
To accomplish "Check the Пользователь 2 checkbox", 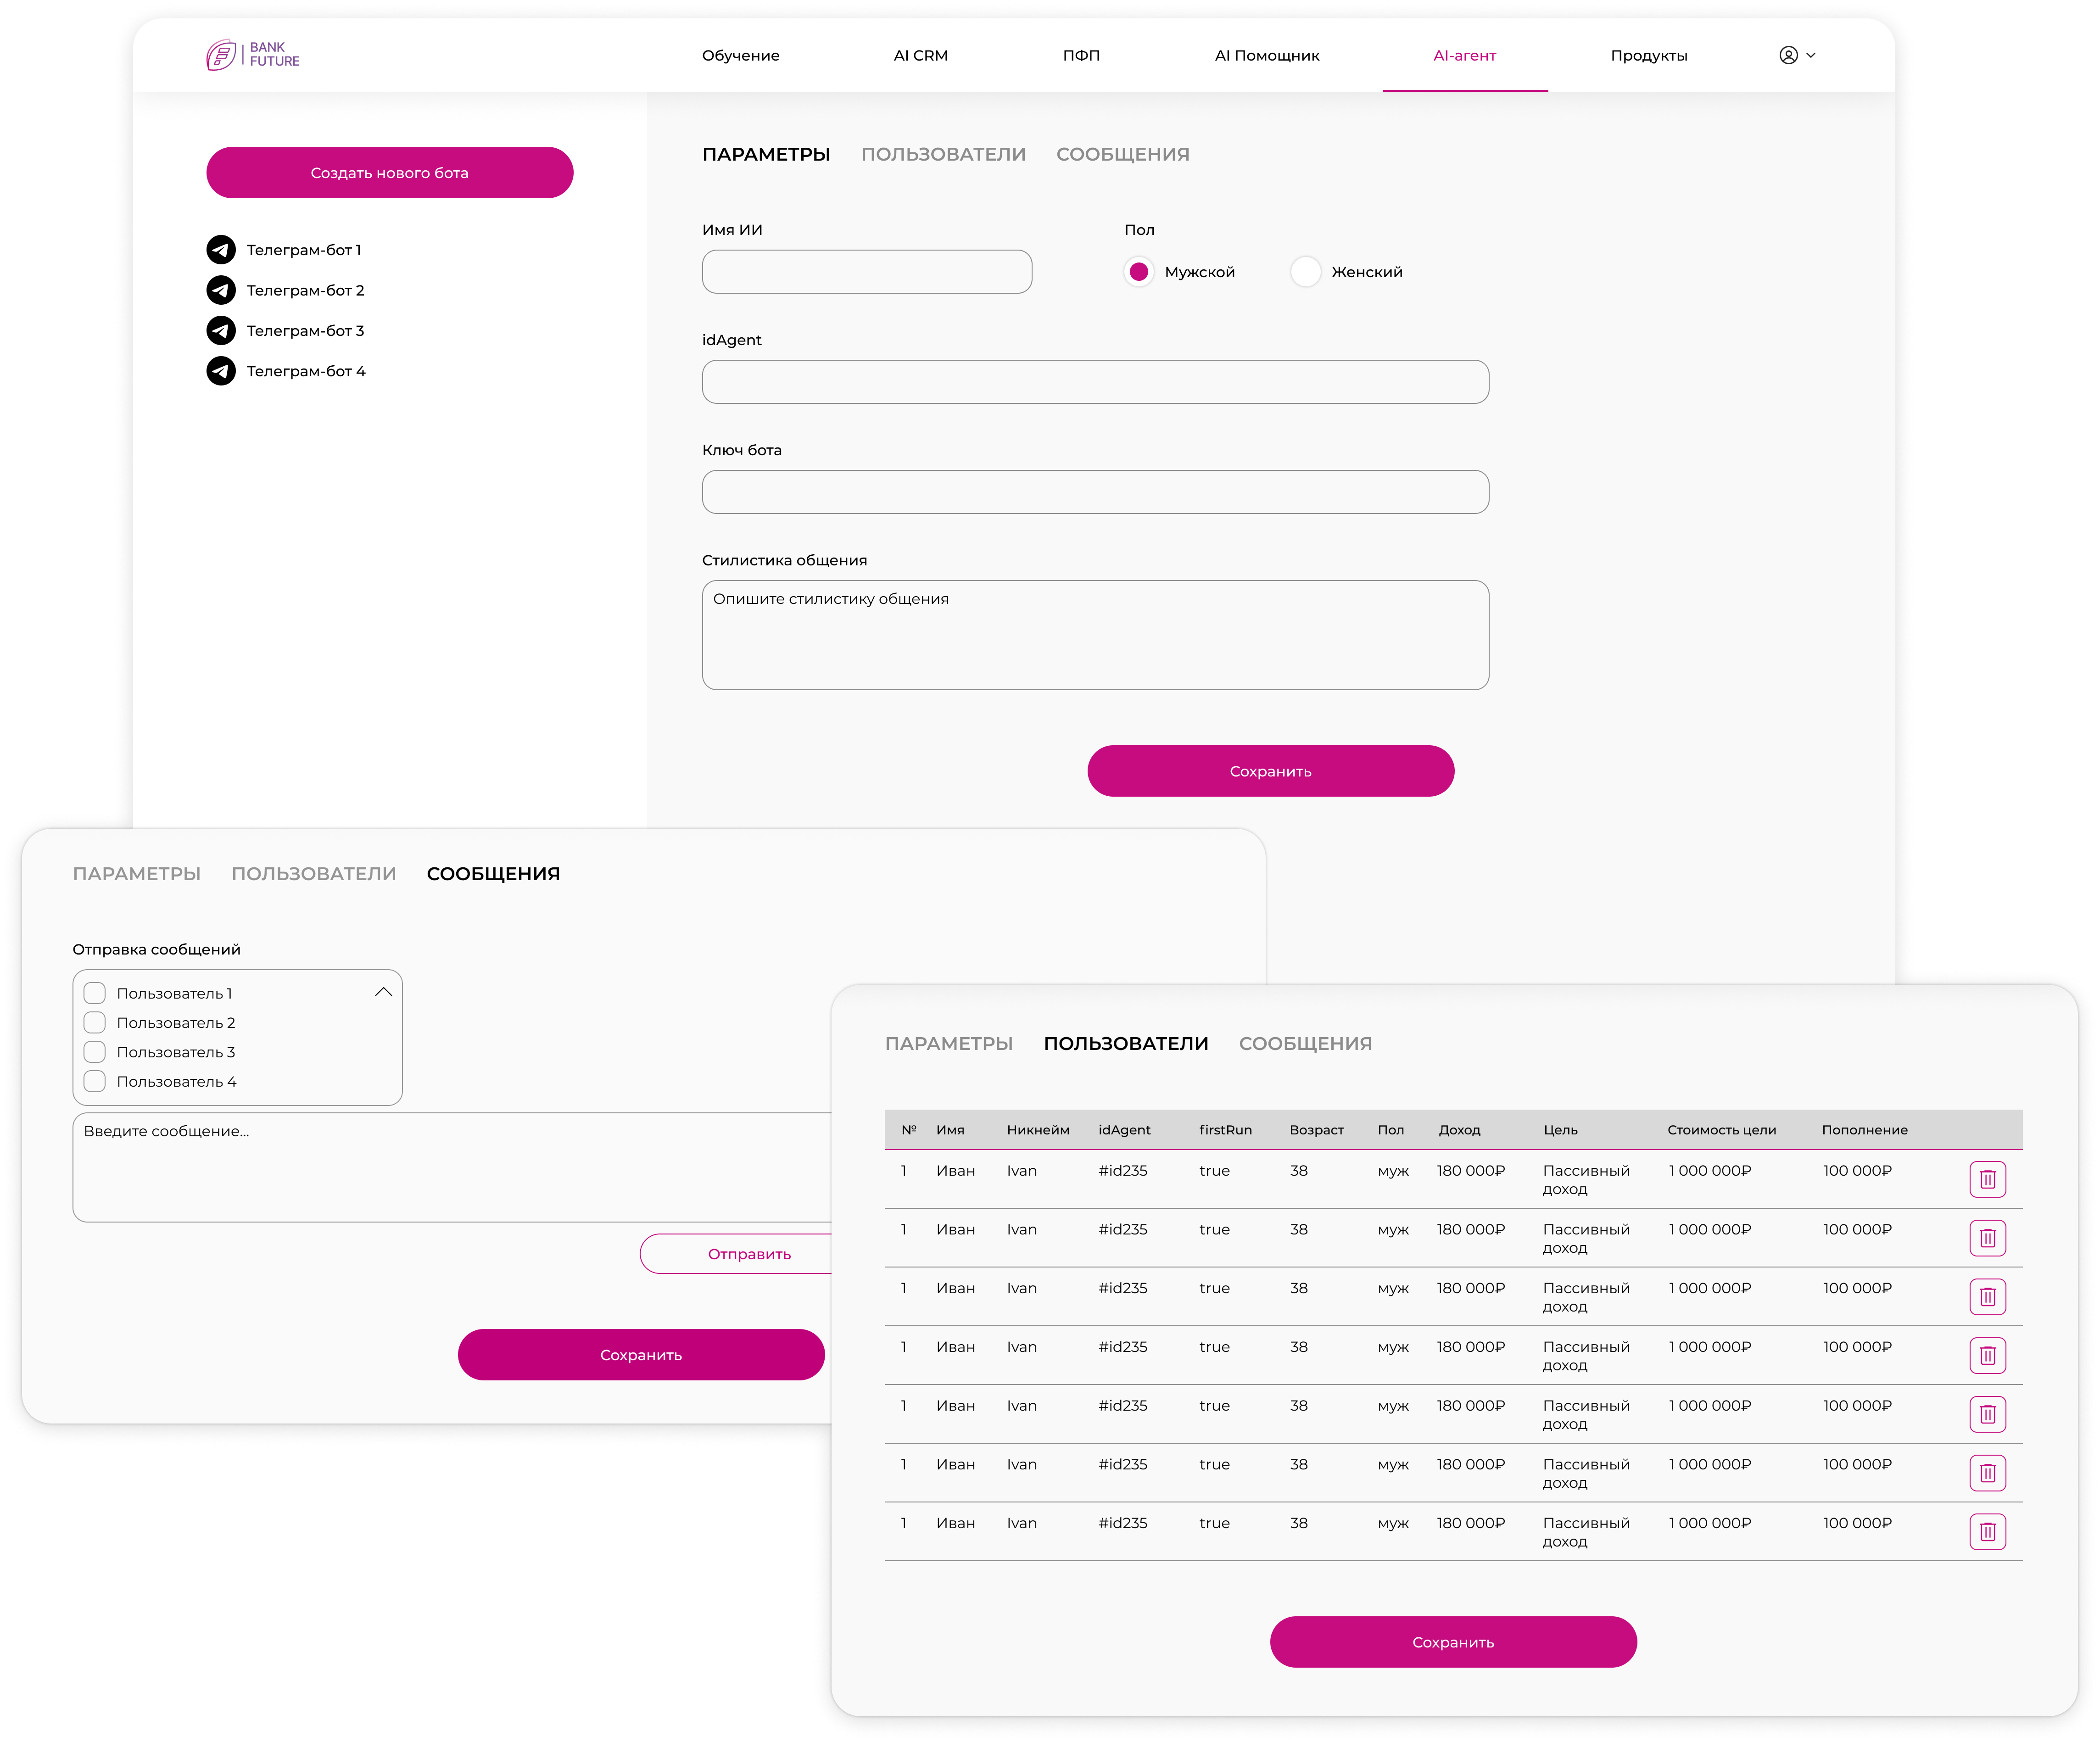I will (x=95, y=1023).
